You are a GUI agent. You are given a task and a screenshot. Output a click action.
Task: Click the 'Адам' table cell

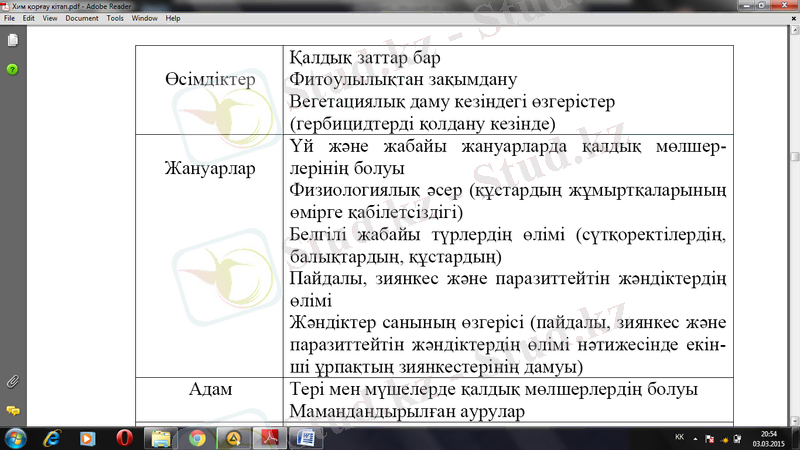pyautogui.click(x=209, y=399)
